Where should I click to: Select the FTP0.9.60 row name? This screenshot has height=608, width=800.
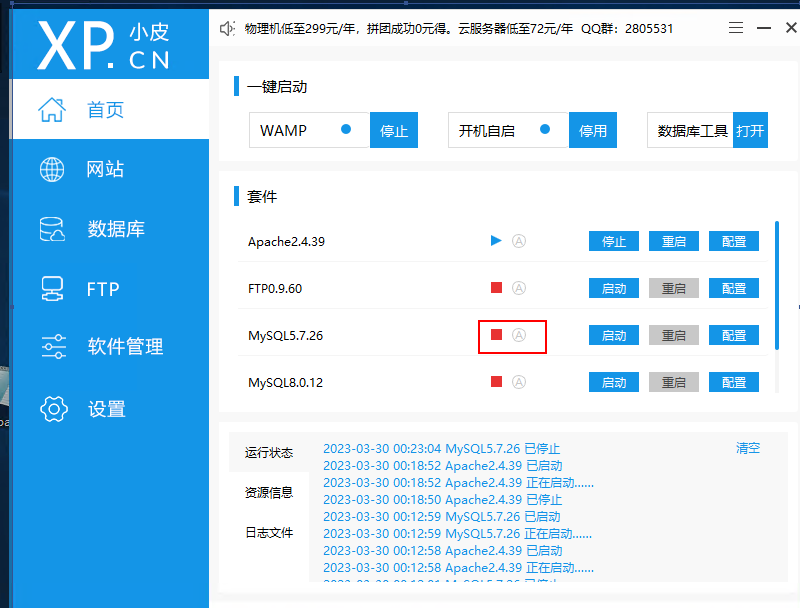[275, 289]
